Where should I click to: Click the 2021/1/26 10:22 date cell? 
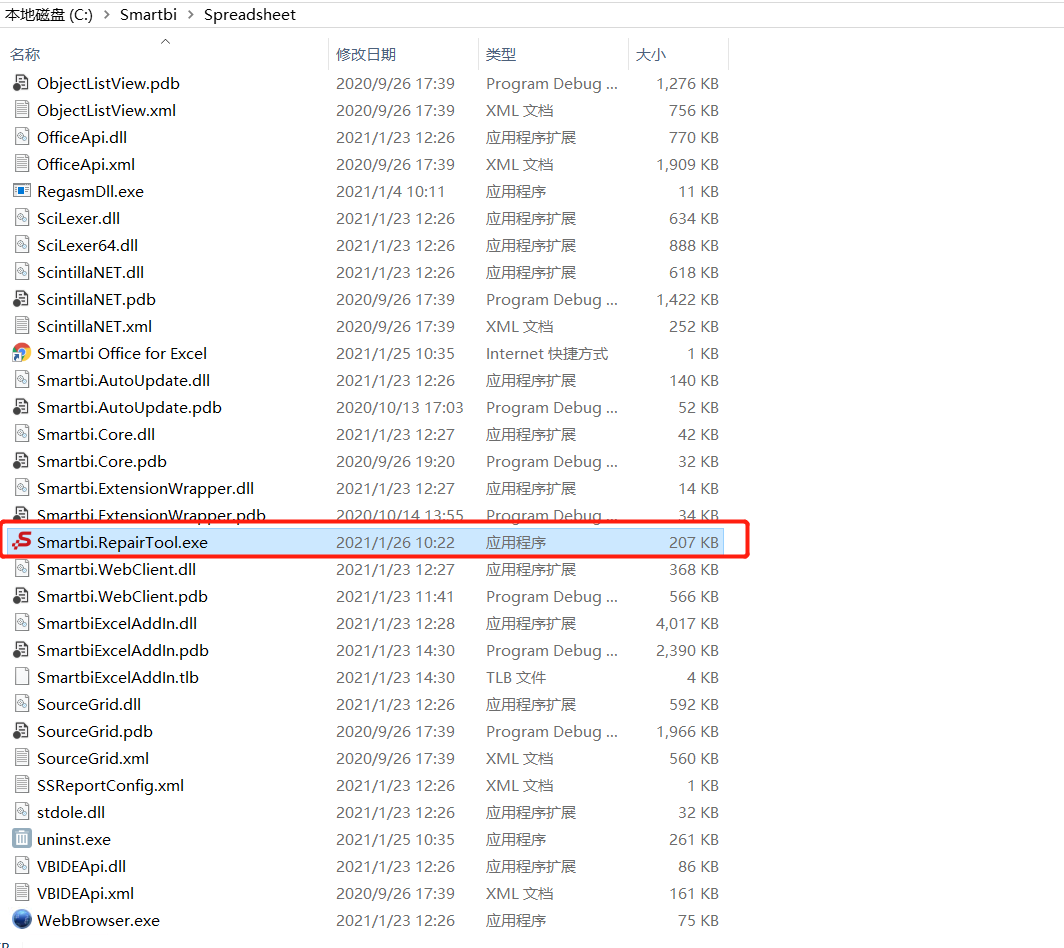(395, 542)
